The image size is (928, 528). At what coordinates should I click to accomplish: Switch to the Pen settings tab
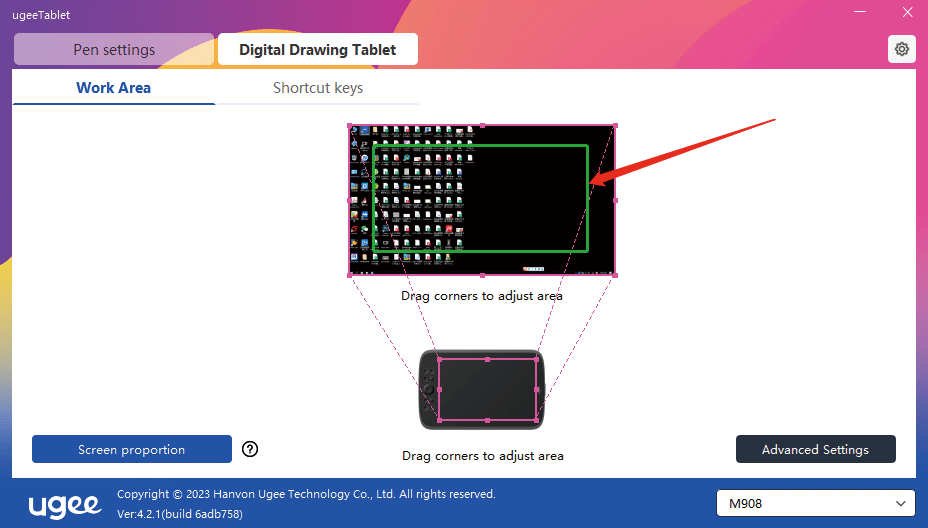point(114,50)
